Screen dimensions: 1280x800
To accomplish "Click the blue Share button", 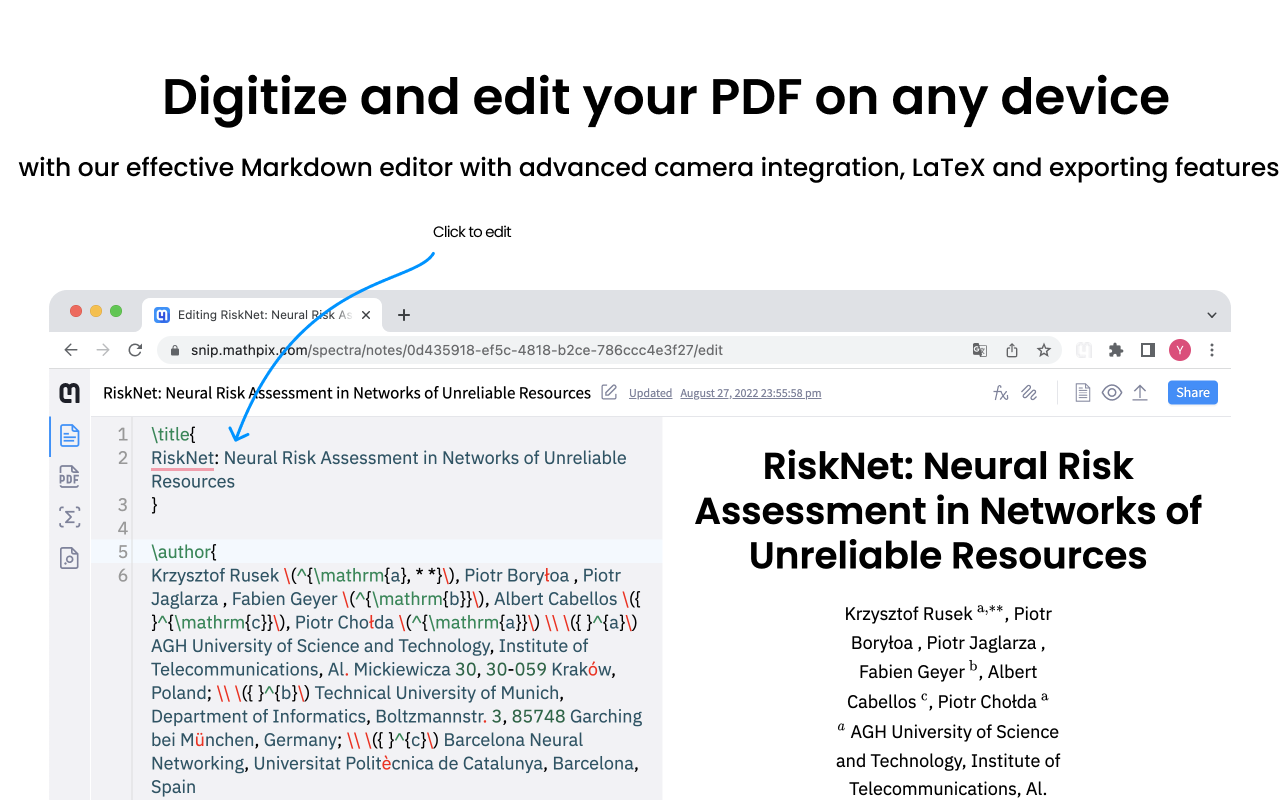I will click(1192, 393).
